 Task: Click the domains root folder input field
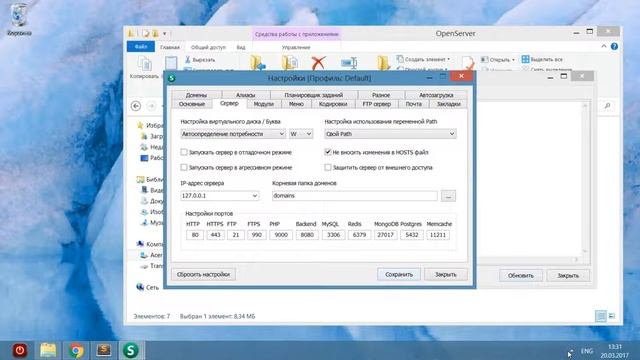point(355,196)
